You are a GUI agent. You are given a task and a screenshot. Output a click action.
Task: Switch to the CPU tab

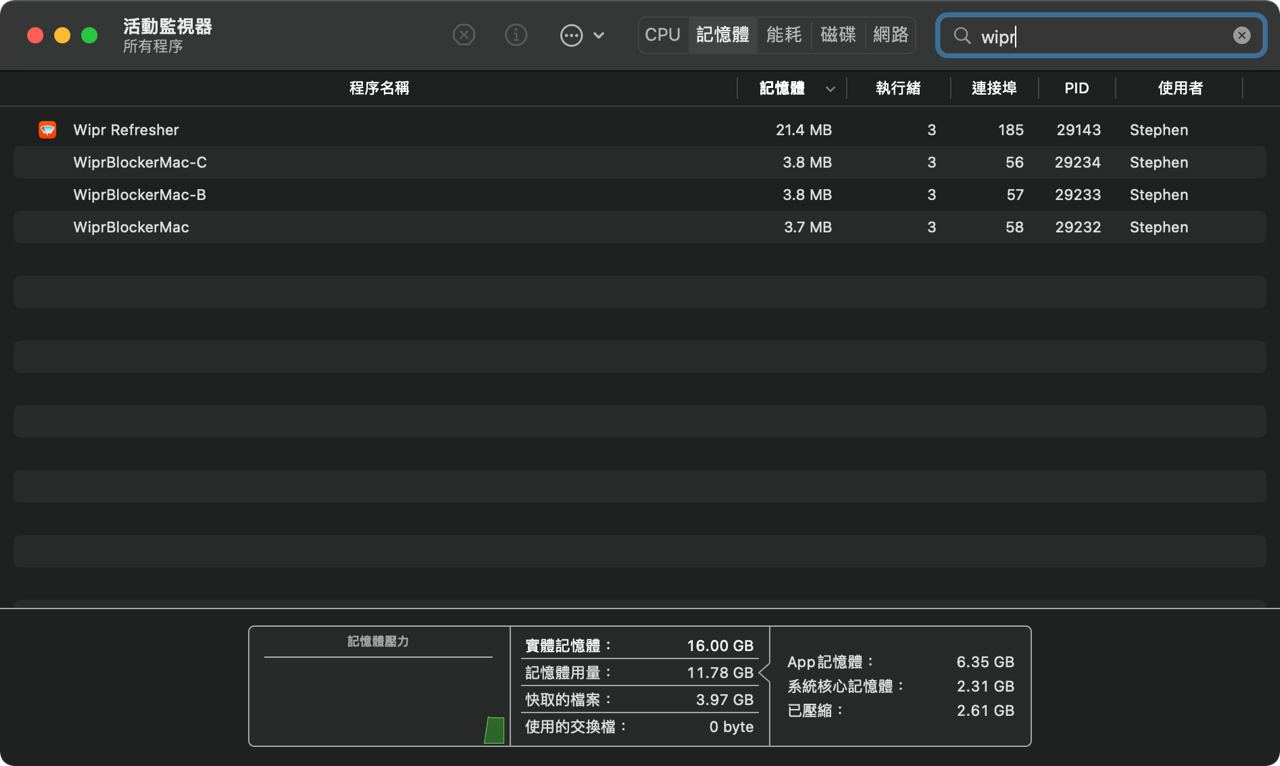pyautogui.click(x=663, y=35)
